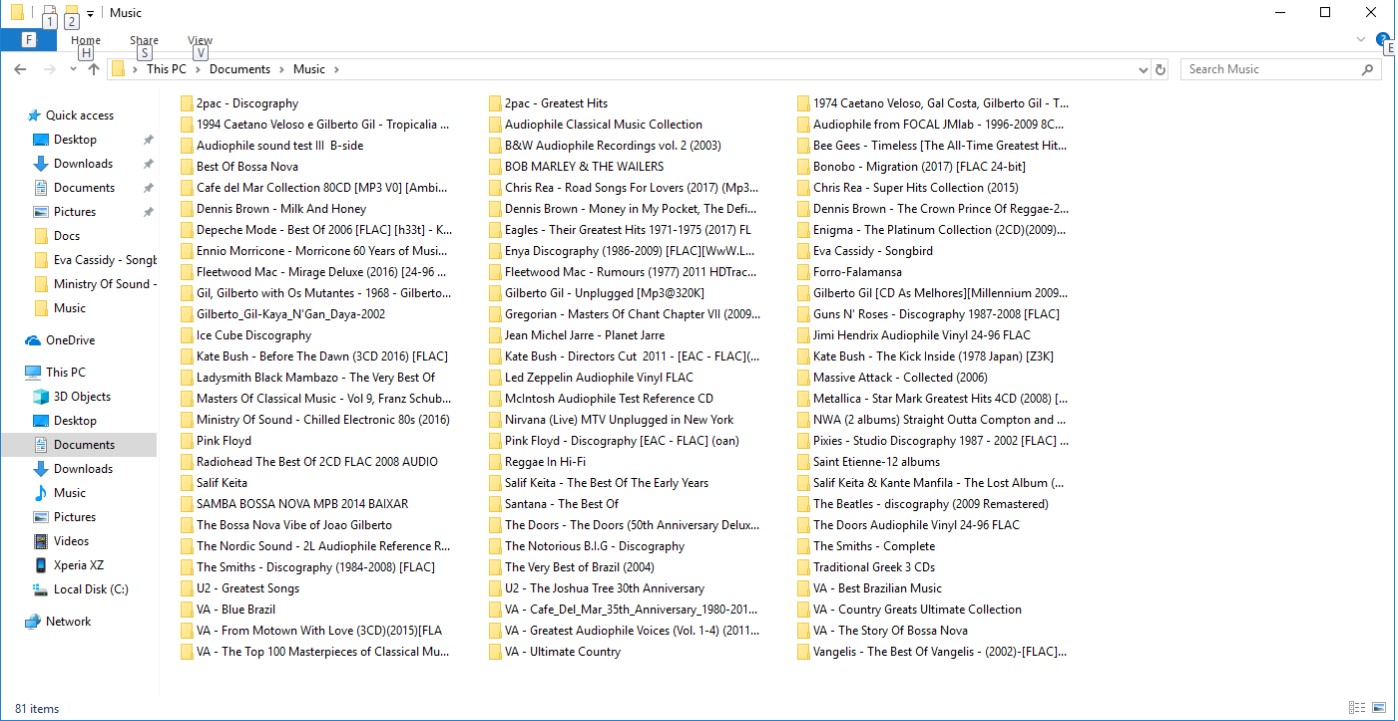The height and width of the screenshot is (721, 1398).
Task: Open pinned Desktop under Quick access
Action: click(x=75, y=139)
